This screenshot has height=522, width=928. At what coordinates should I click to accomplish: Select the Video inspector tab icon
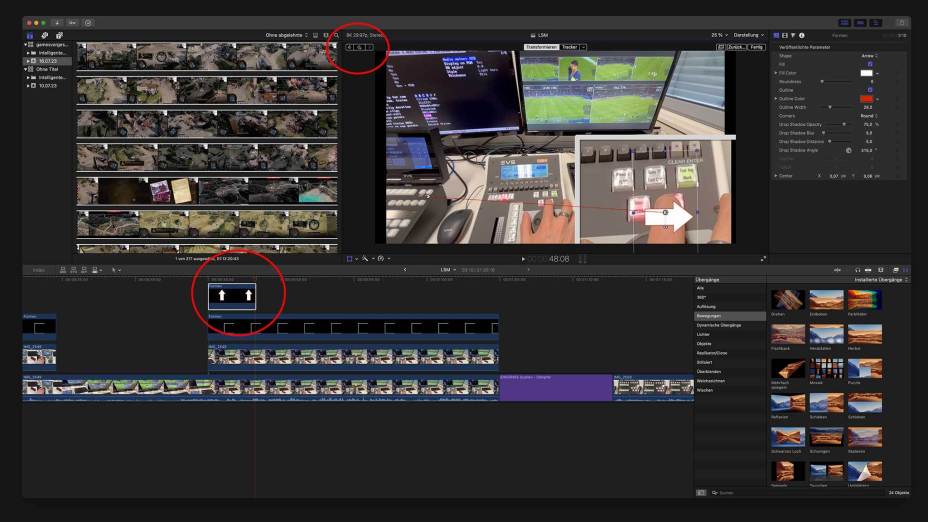click(785, 36)
